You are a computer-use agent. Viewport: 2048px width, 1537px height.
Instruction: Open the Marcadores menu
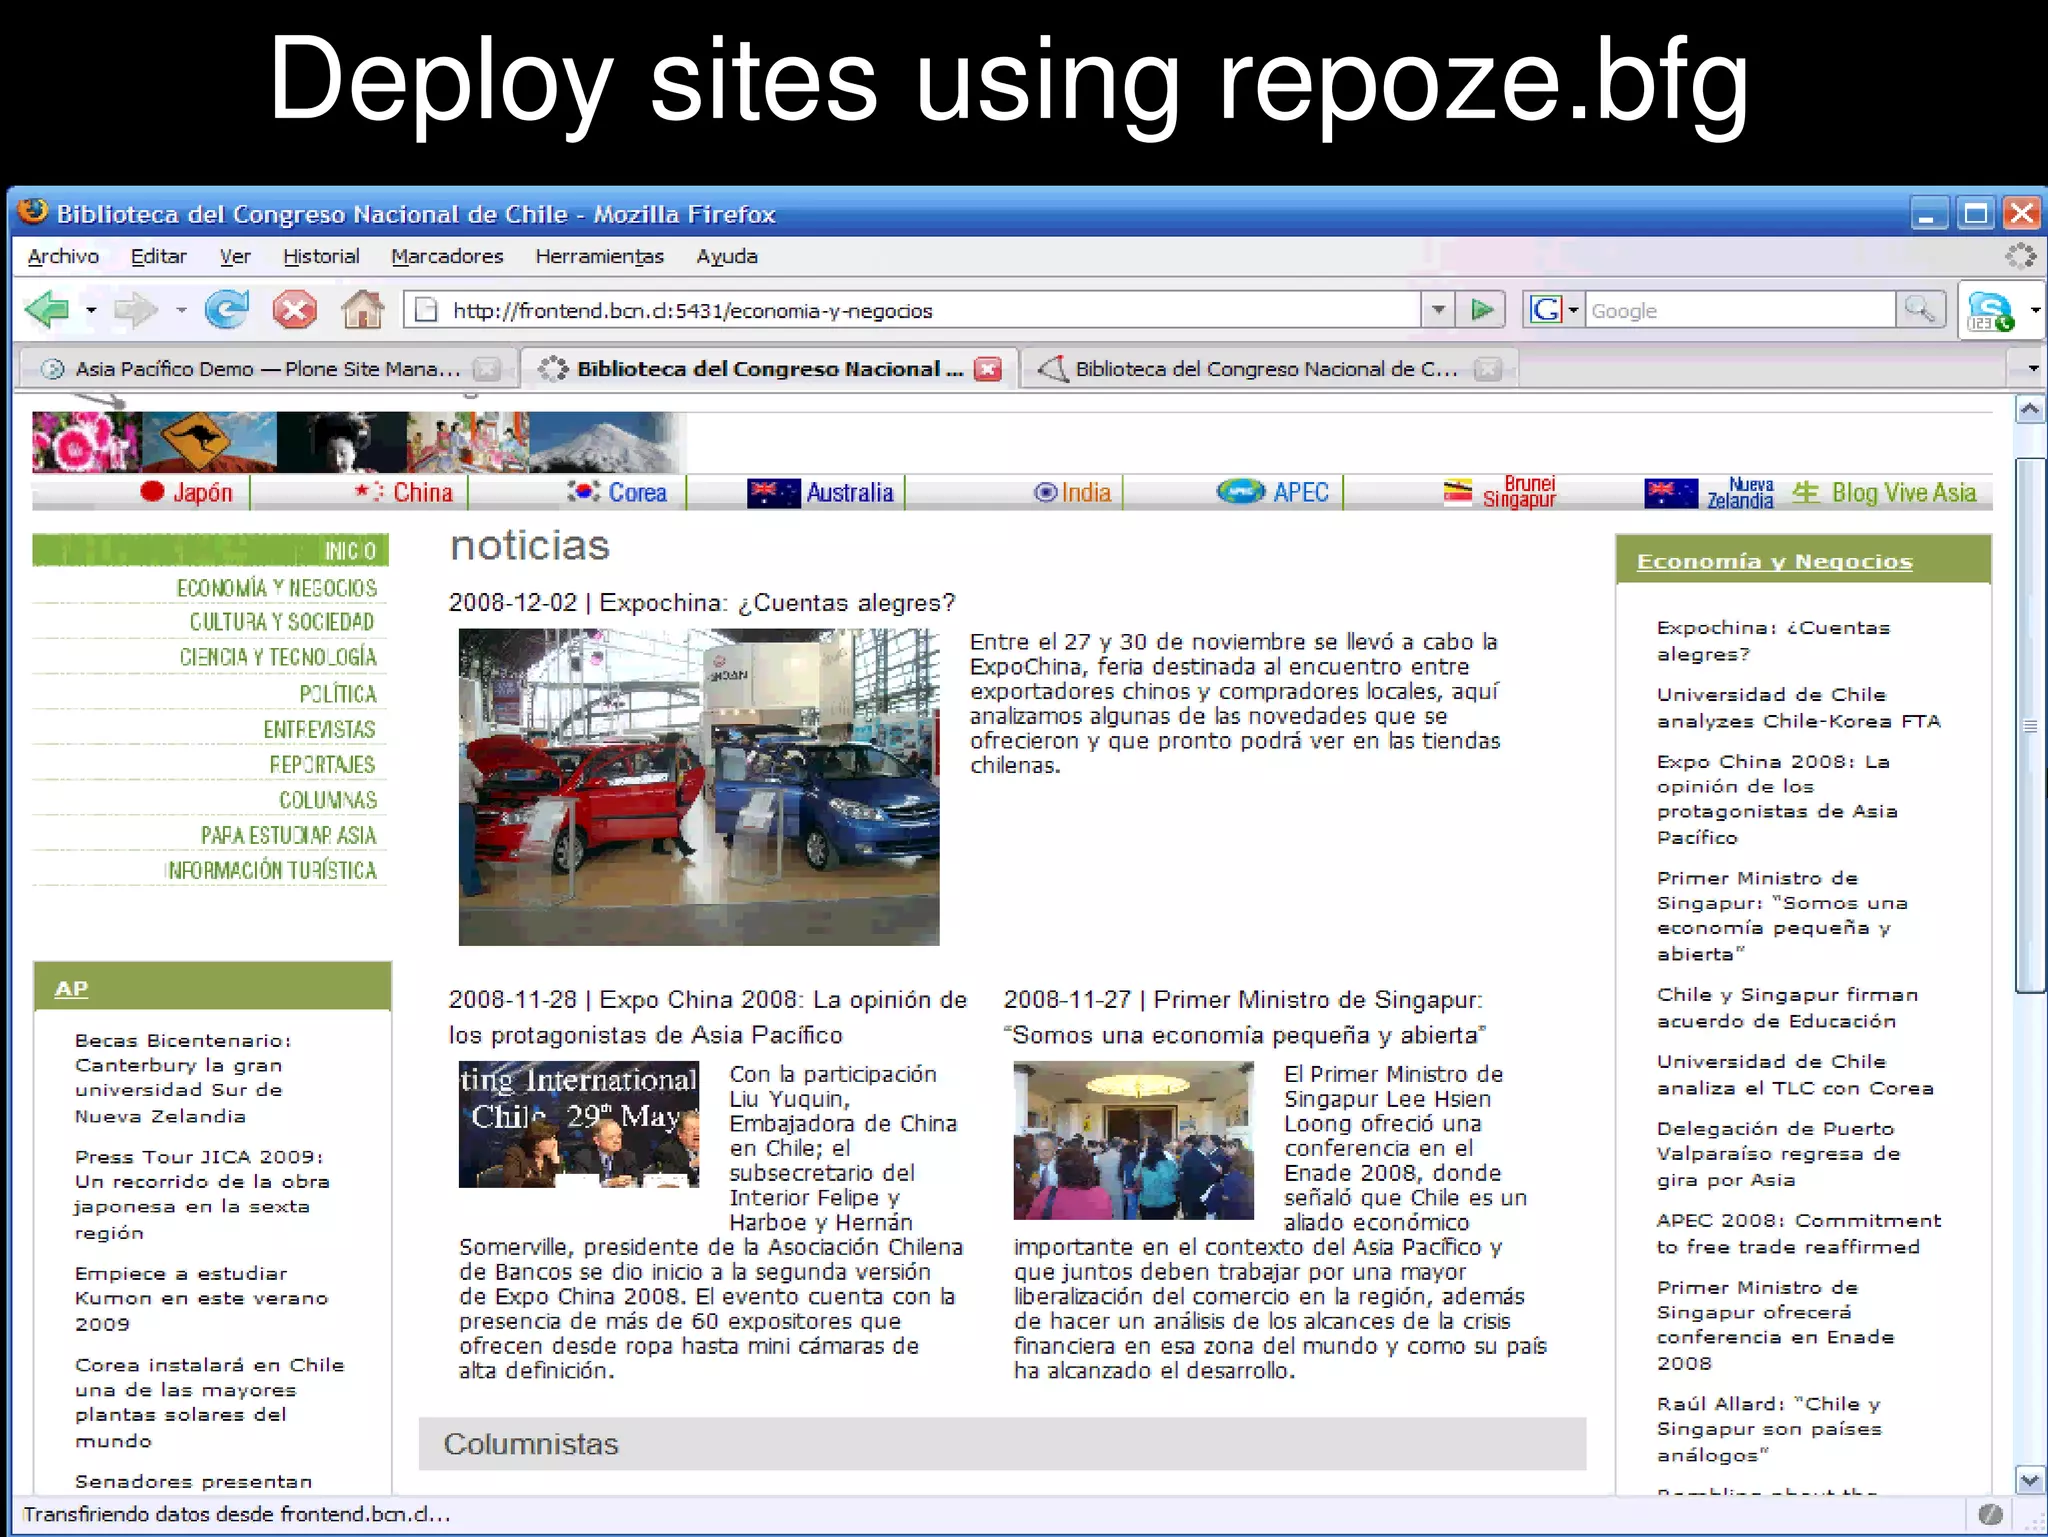447,256
